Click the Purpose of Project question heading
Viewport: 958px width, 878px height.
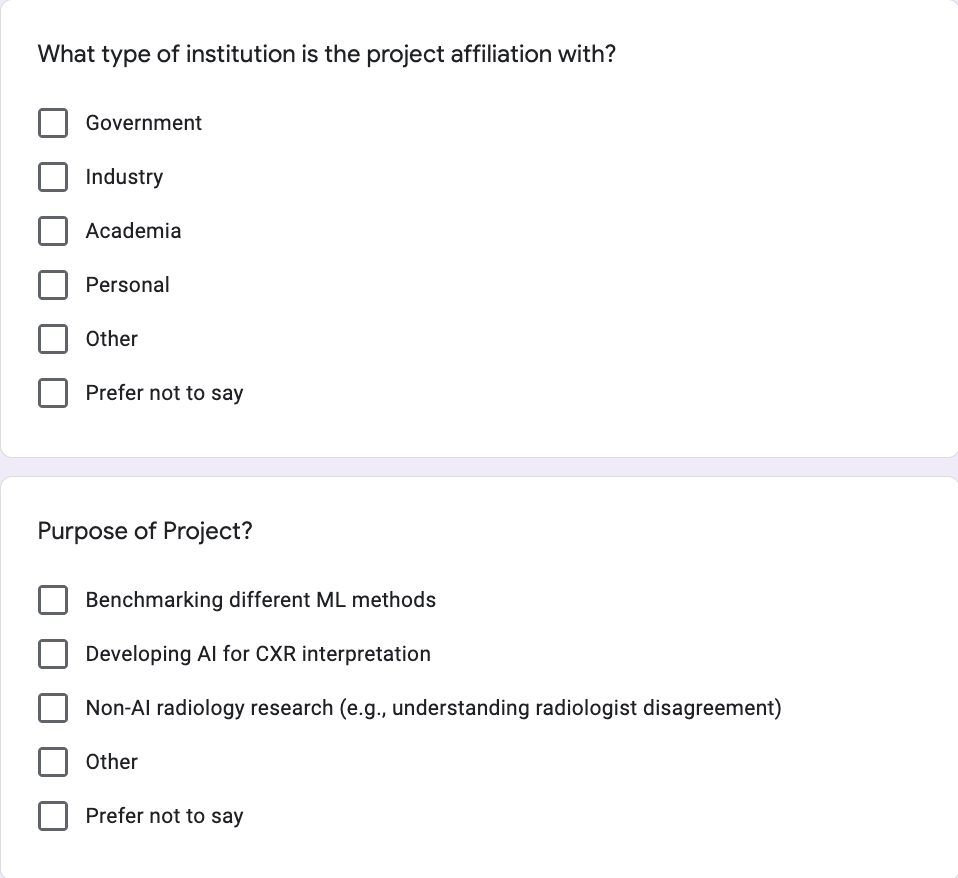145,531
